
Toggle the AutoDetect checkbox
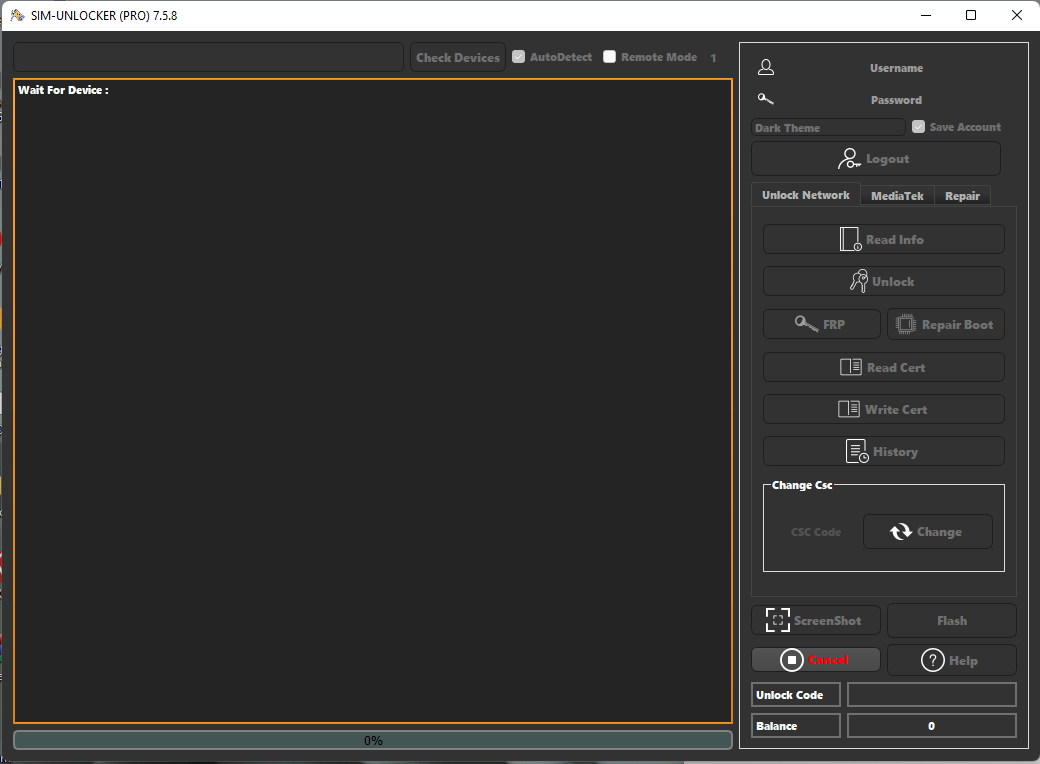(518, 57)
